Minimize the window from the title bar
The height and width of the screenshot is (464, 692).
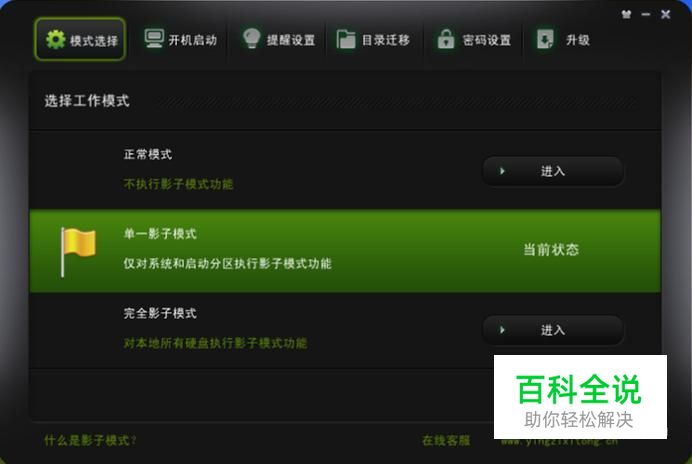(x=646, y=15)
